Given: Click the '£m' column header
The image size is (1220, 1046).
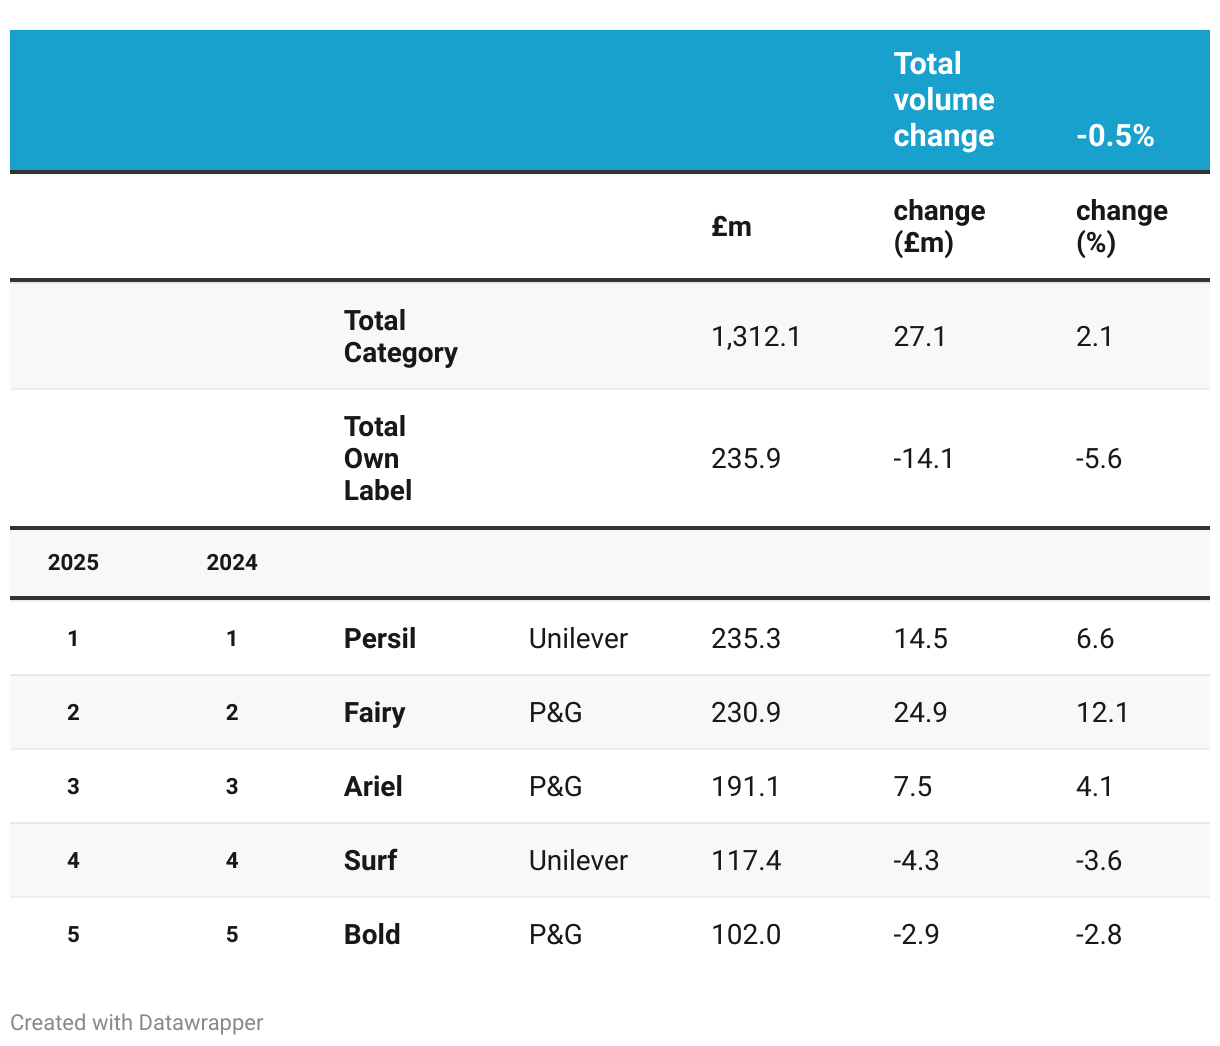Looking at the screenshot, I should point(731,227).
